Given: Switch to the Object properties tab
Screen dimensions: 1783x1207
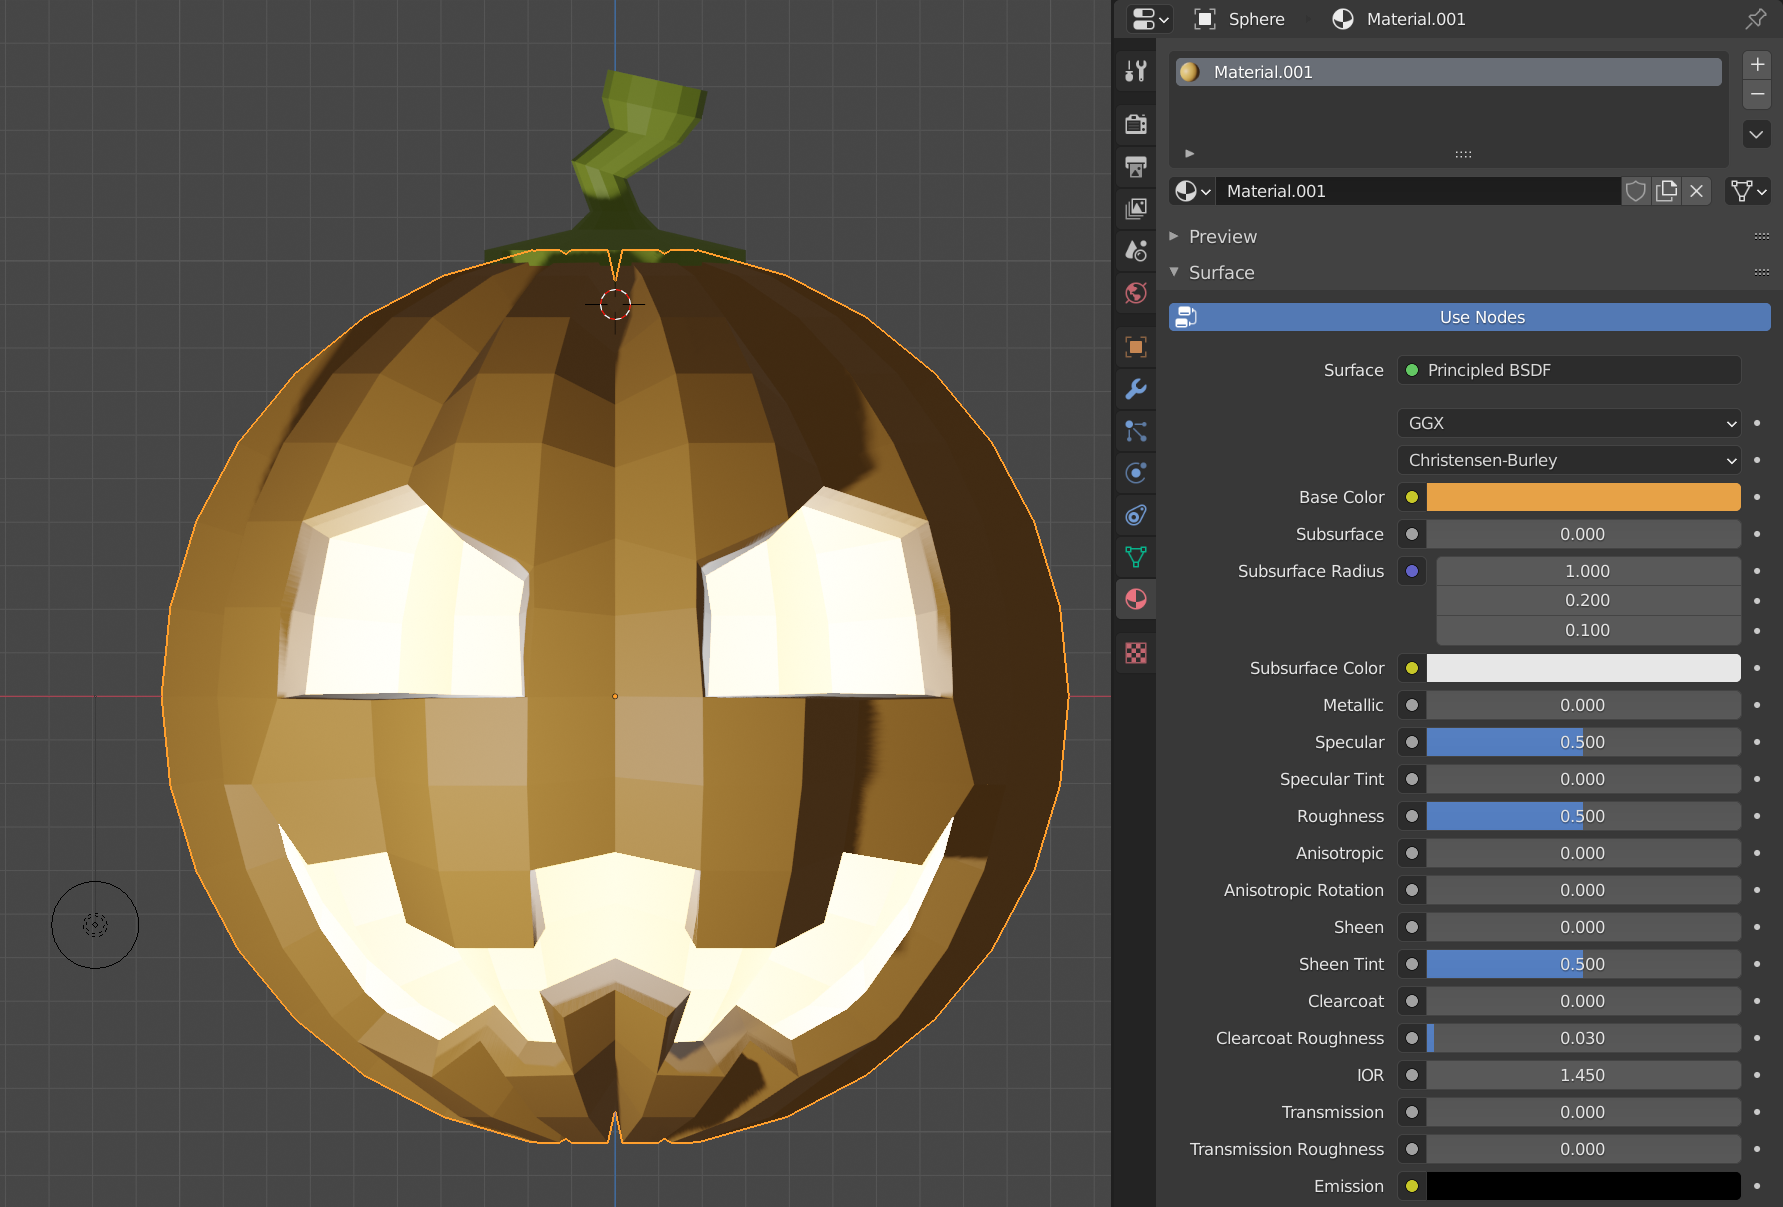Looking at the screenshot, I should [1135, 347].
